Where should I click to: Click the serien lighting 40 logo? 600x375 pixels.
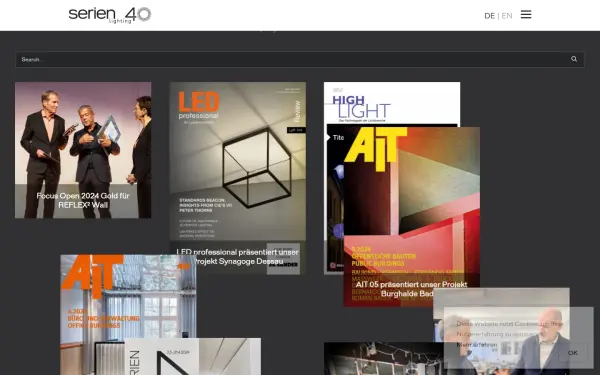tap(110, 15)
